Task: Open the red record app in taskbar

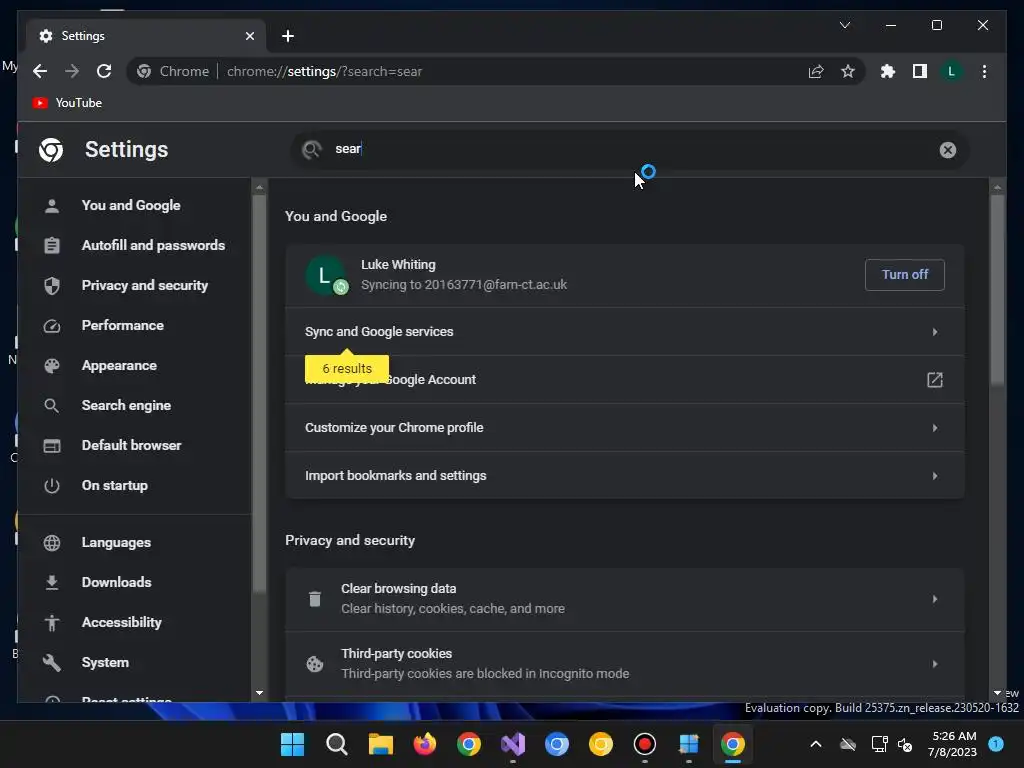Action: [x=645, y=744]
